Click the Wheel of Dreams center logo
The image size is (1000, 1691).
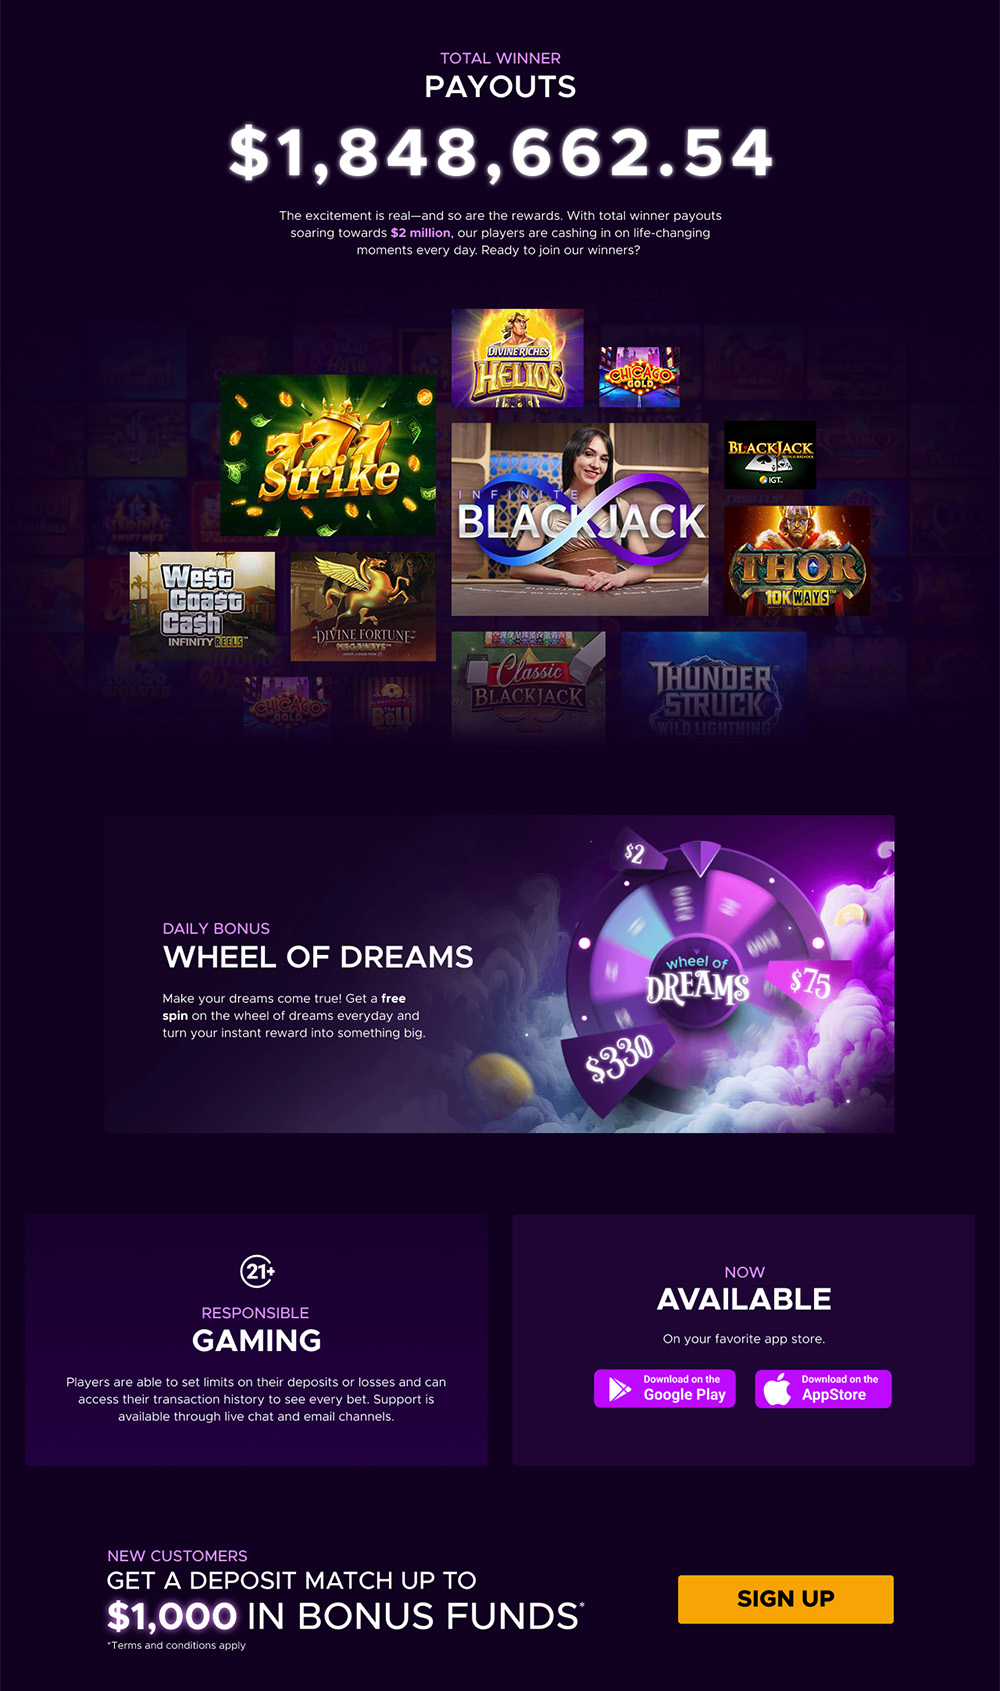697,980
